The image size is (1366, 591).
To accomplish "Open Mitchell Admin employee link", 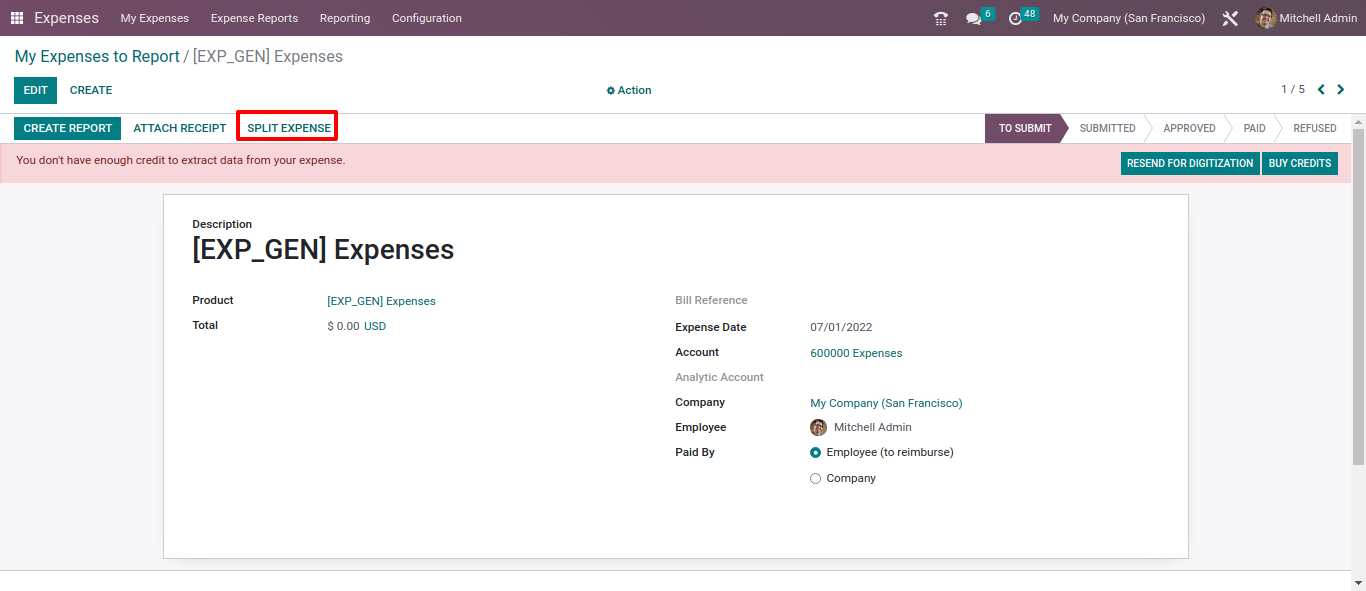I will click(x=872, y=427).
